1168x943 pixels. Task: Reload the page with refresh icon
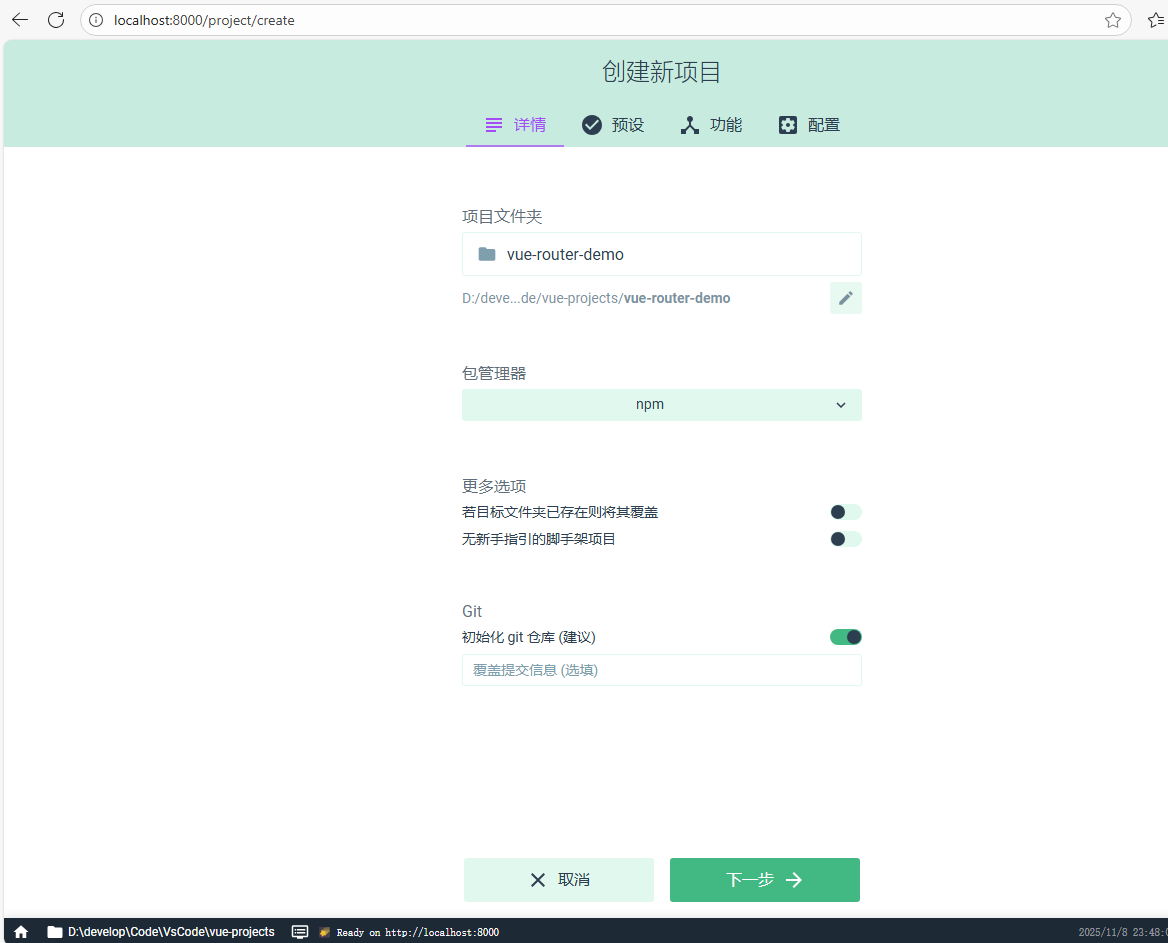click(x=56, y=20)
